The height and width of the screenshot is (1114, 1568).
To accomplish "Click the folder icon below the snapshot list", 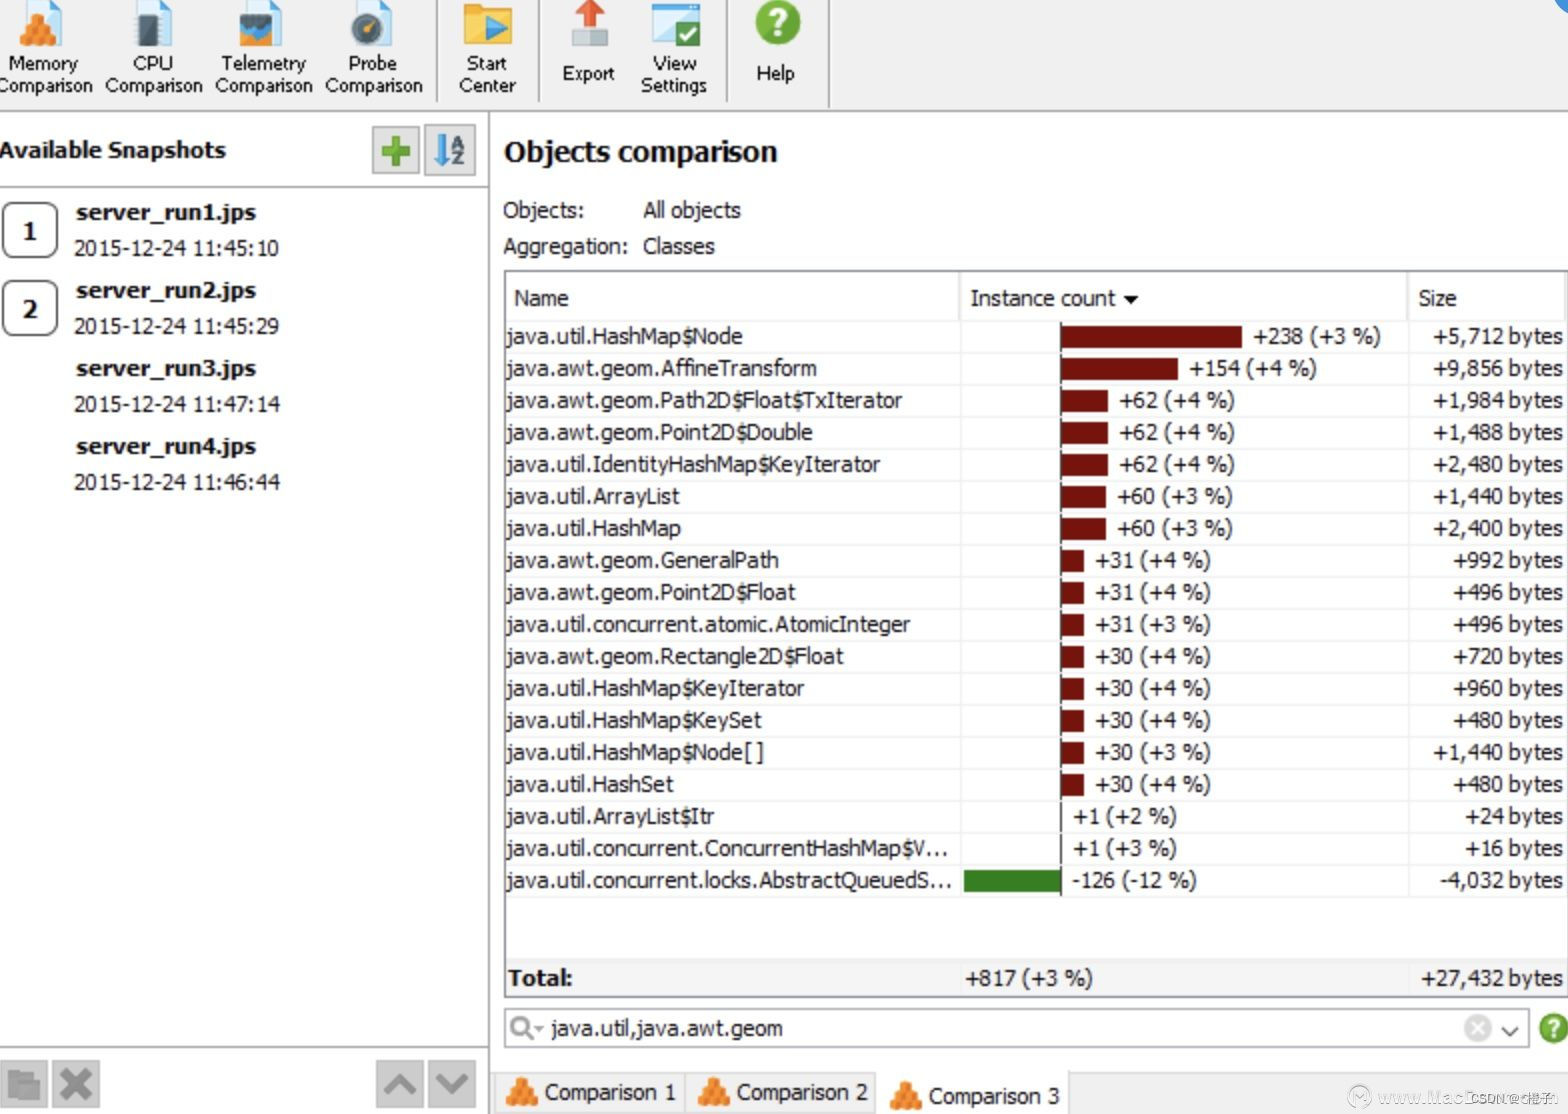I will coord(24,1084).
